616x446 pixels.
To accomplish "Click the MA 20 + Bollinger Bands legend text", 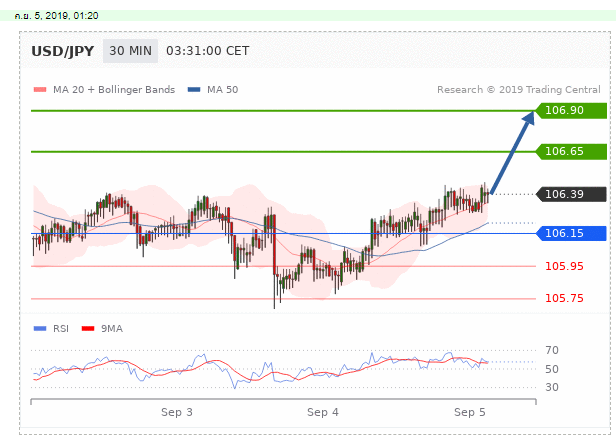I will pyautogui.click(x=114, y=90).
